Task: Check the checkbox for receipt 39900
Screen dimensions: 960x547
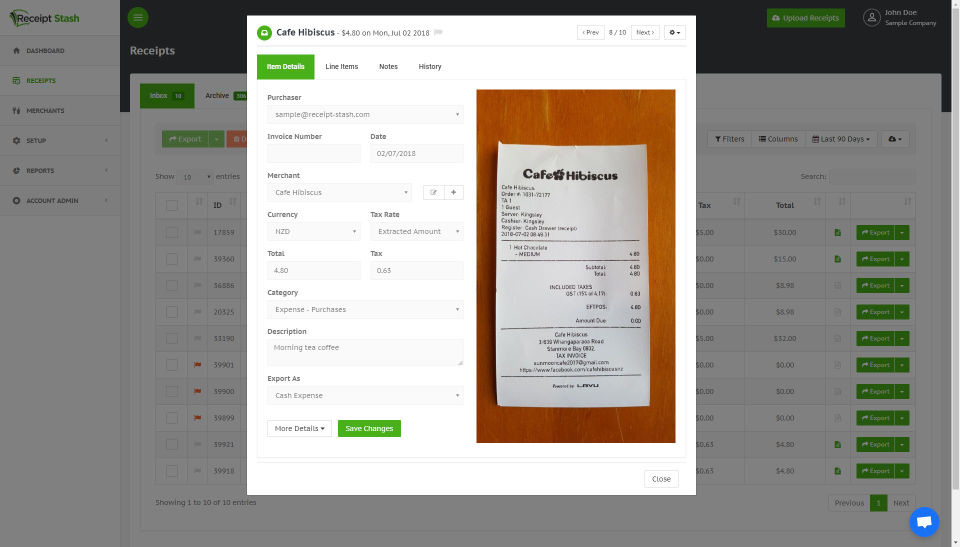Action: tap(172, 391)
